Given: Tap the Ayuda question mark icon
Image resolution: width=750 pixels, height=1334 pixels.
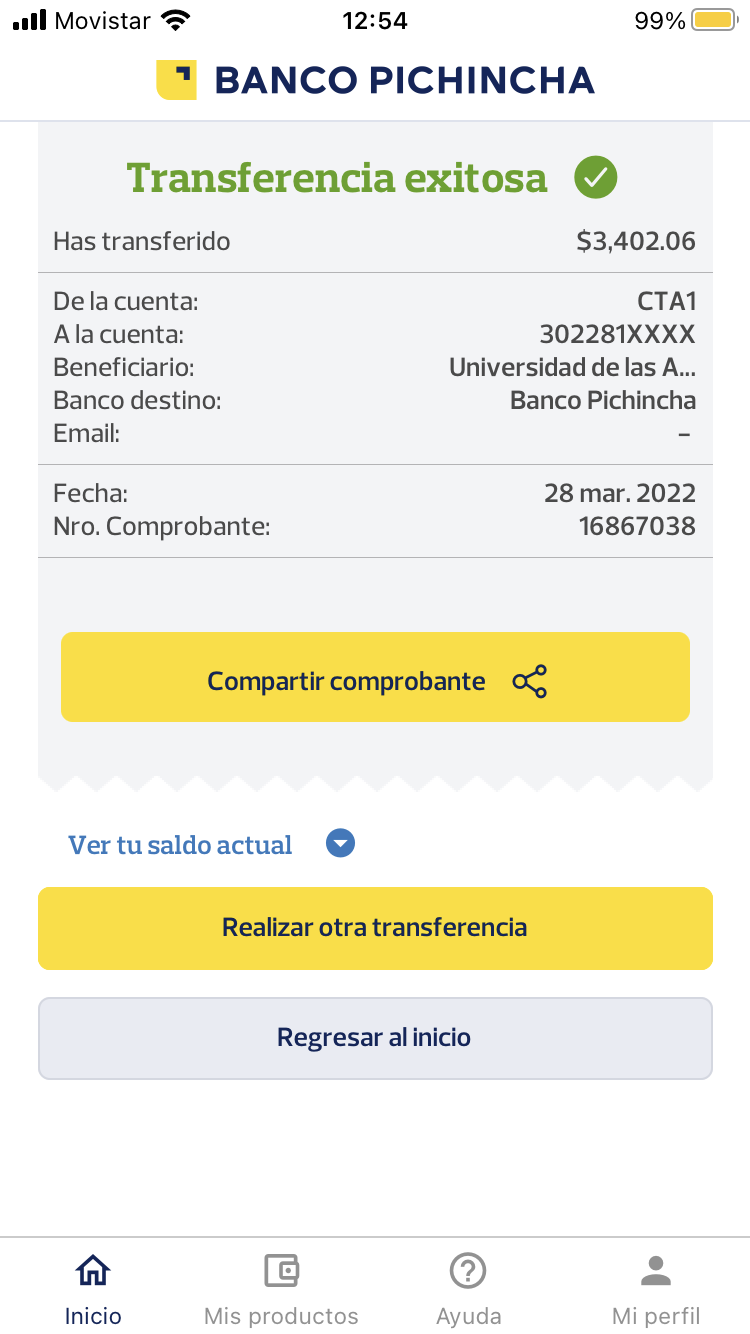Looking at the screenshot, I should coord(468,1271).
